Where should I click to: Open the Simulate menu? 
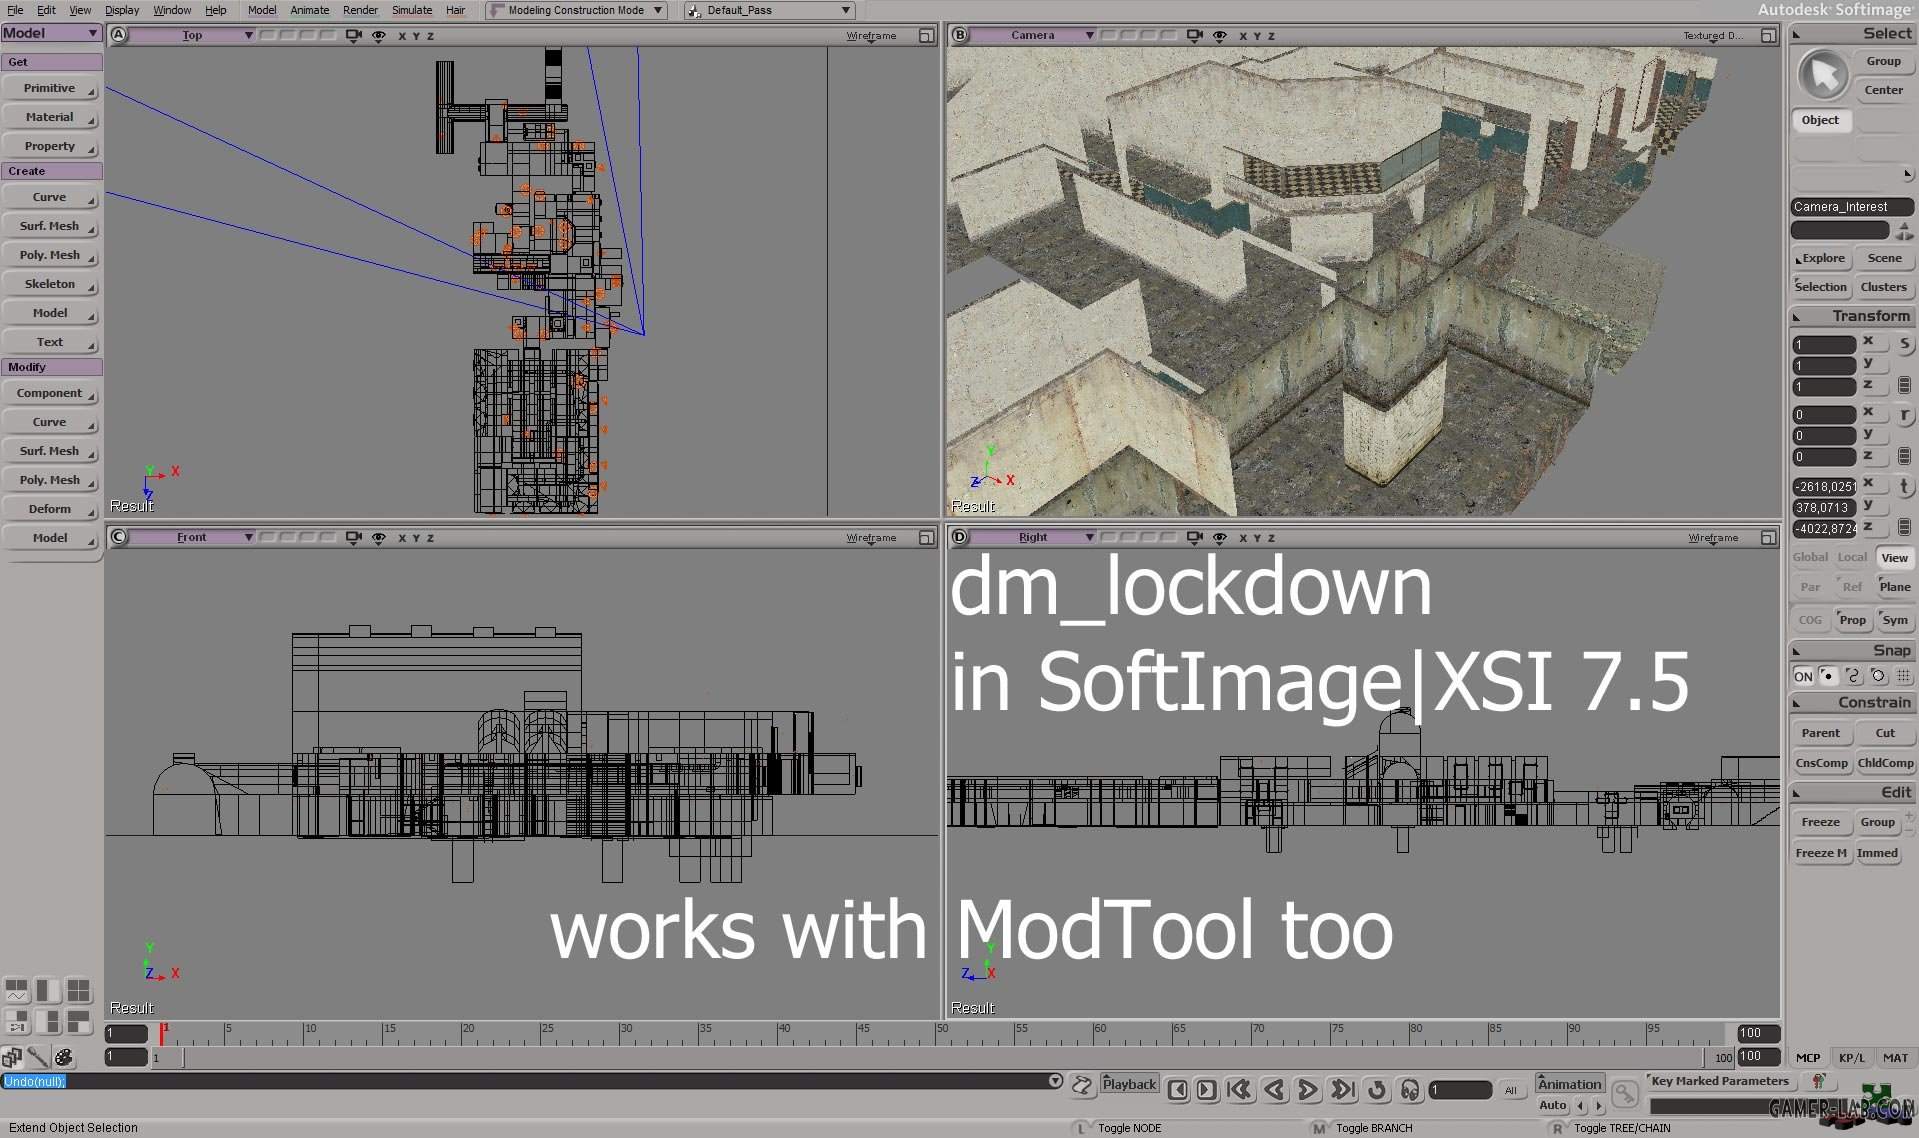[412, 10]
